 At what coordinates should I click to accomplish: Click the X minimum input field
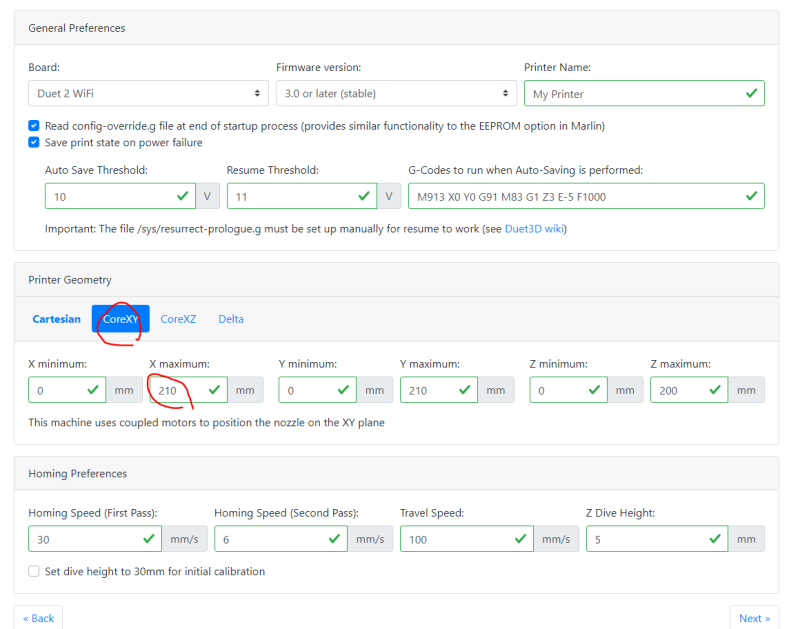(67, 390)
